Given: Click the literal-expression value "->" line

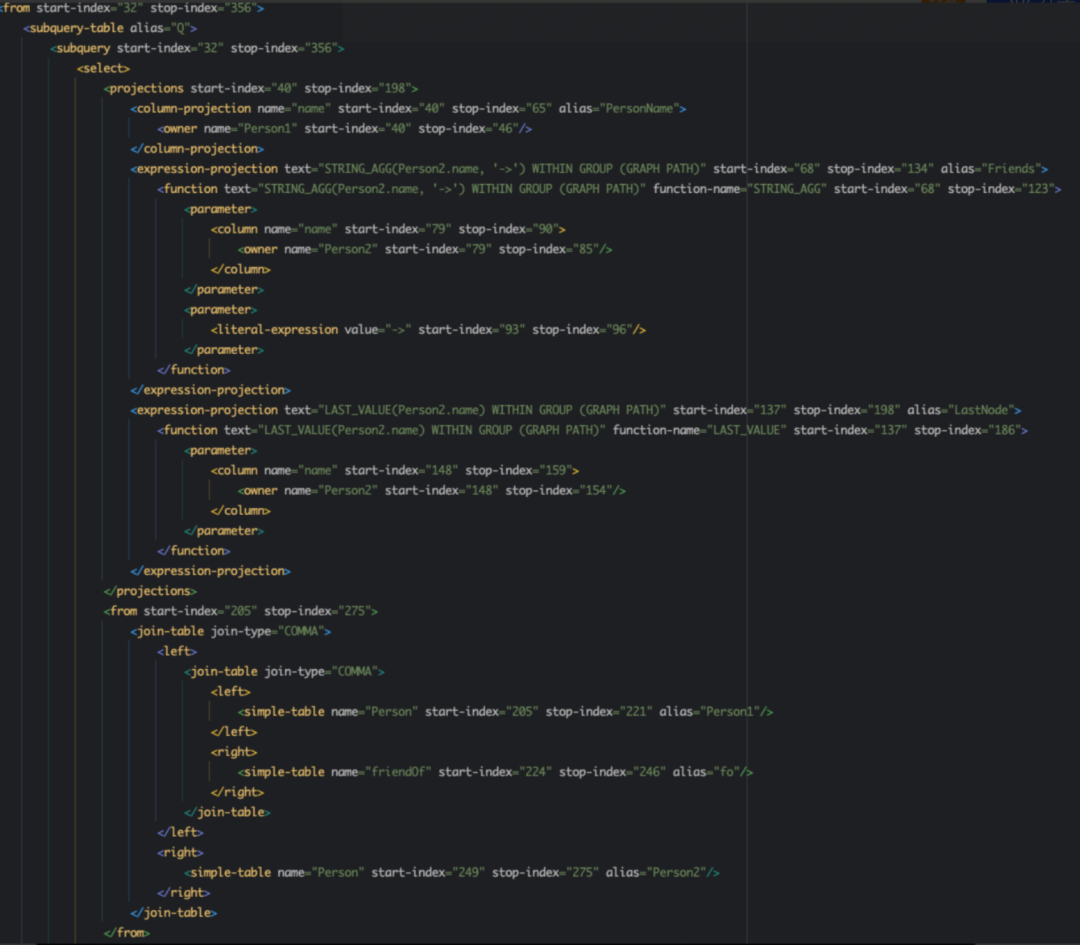Looking at the screenshot, I should (428, 329).
